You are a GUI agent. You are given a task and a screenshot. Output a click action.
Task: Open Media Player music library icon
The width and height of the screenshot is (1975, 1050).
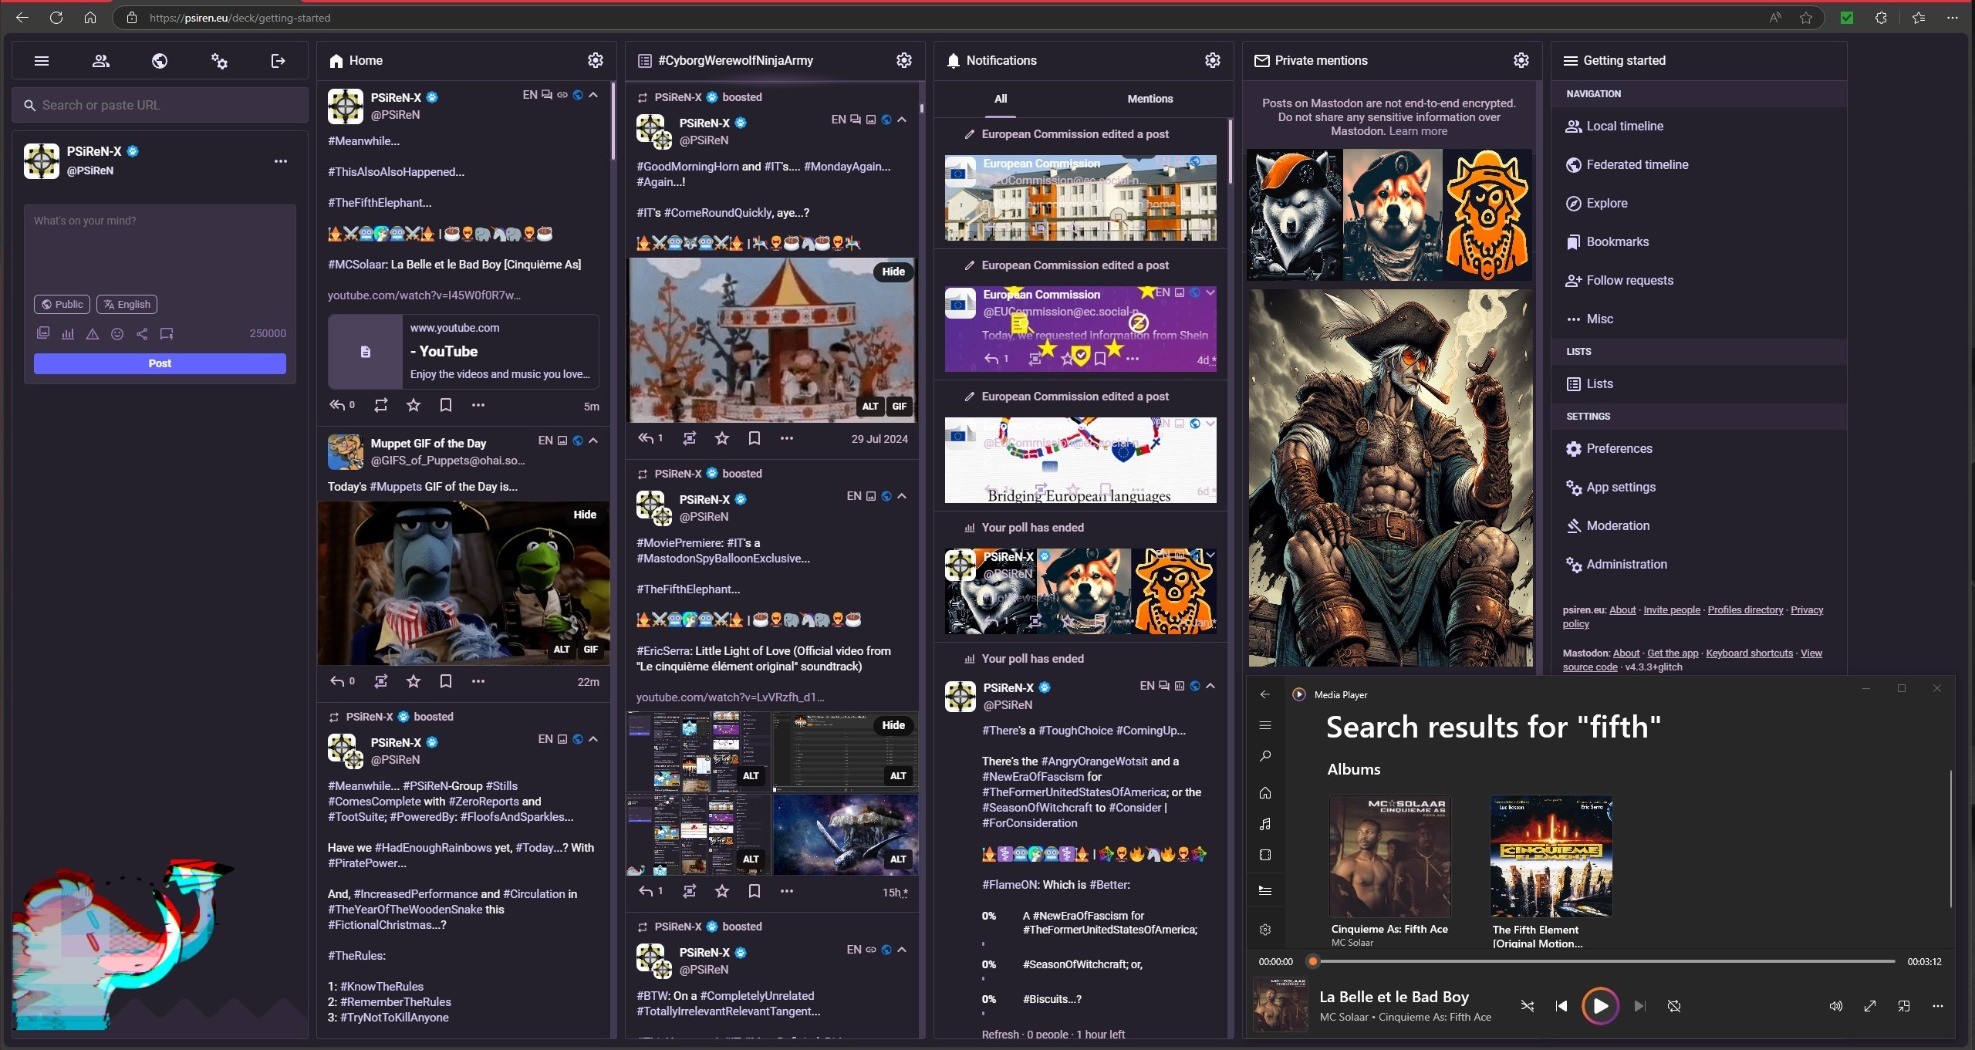point(1265,824)
